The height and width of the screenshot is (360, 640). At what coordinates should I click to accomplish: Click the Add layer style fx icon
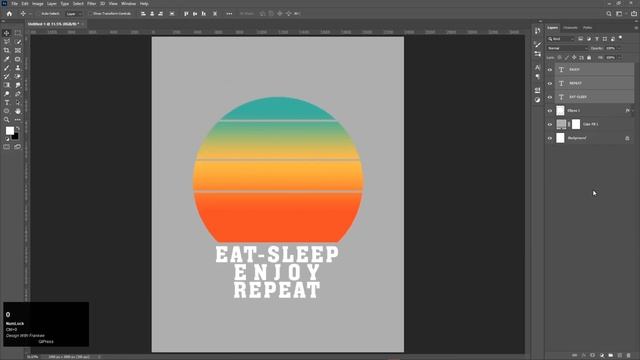pyautogui.click(x=583, y=356)
